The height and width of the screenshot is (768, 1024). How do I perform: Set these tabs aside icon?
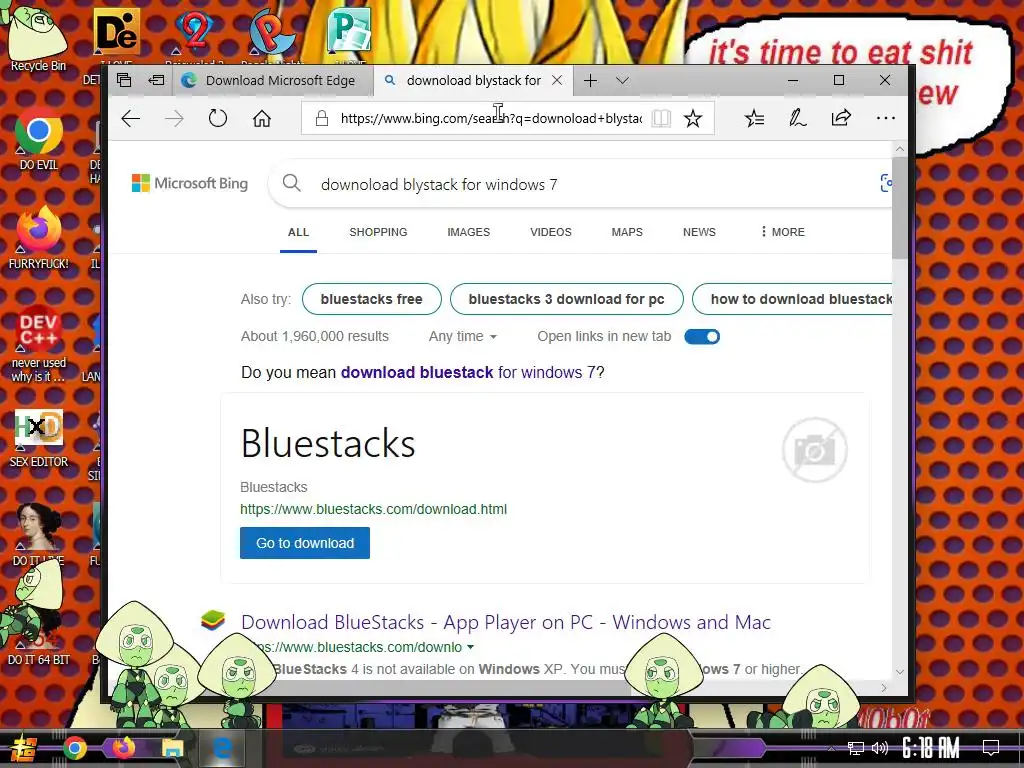(157, 80)
